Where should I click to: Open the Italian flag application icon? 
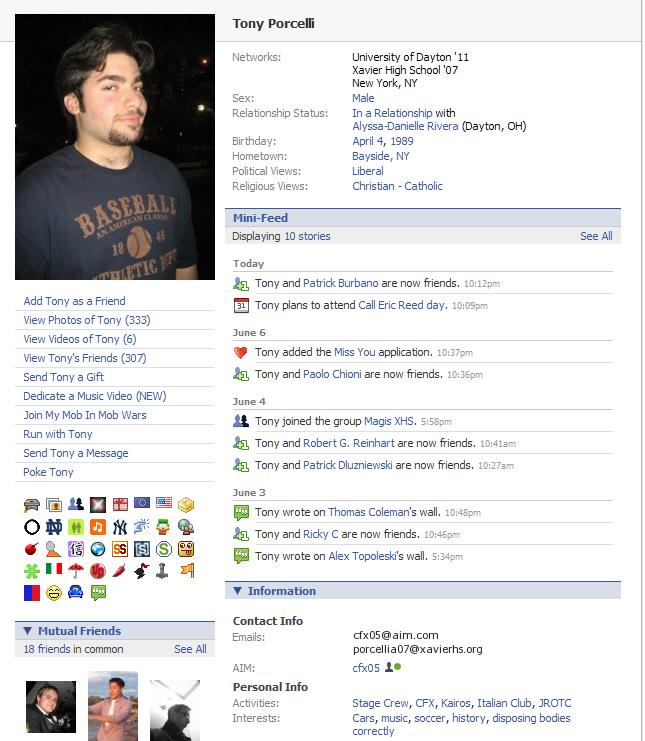point(54,569)
